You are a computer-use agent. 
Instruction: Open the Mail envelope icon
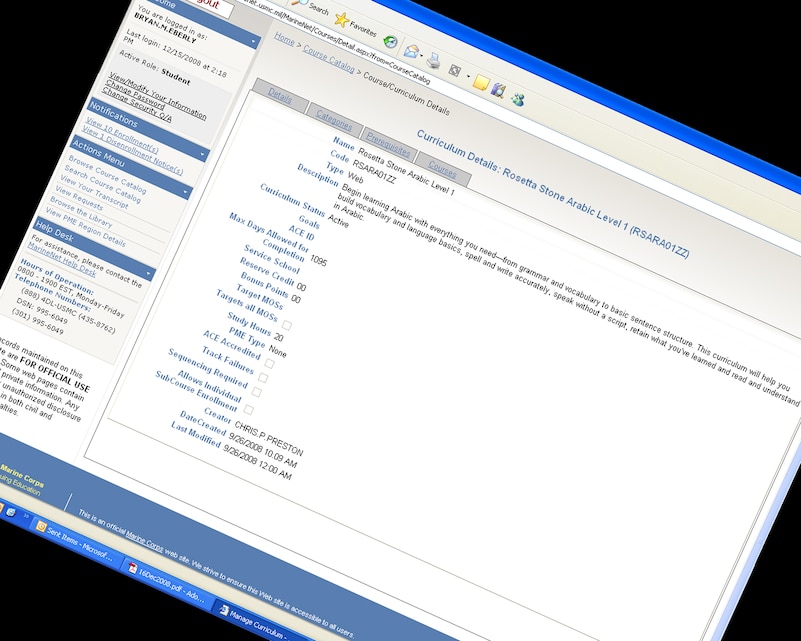(411, 53)
